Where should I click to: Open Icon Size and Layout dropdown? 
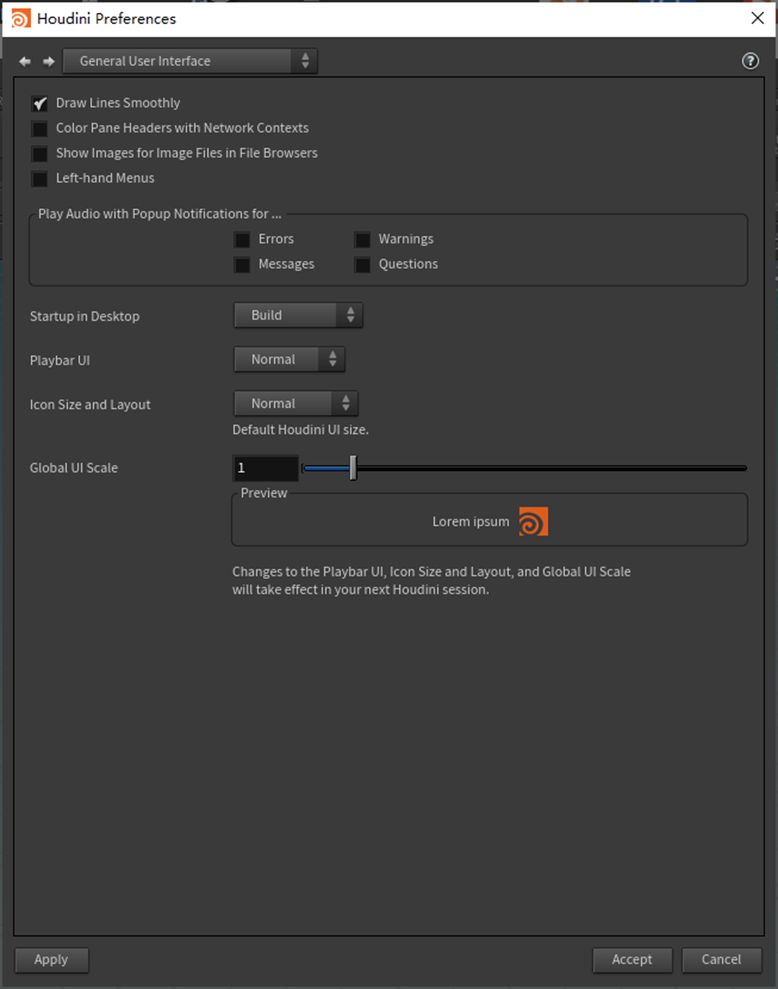[x=296, y=404]
